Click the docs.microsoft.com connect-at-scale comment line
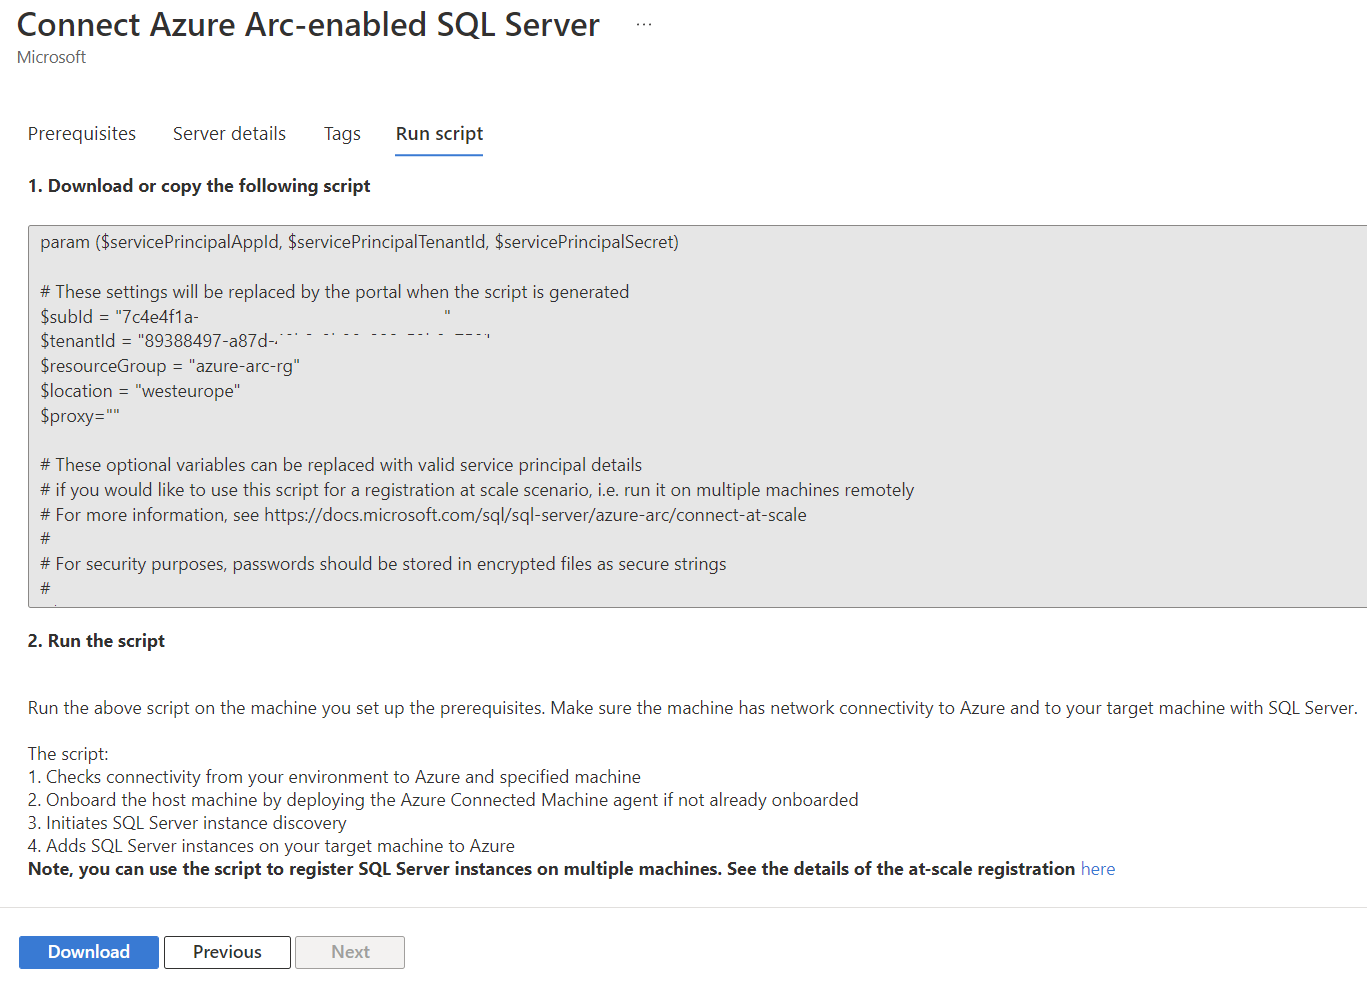Screen dimensions: 1367x985 423,515
